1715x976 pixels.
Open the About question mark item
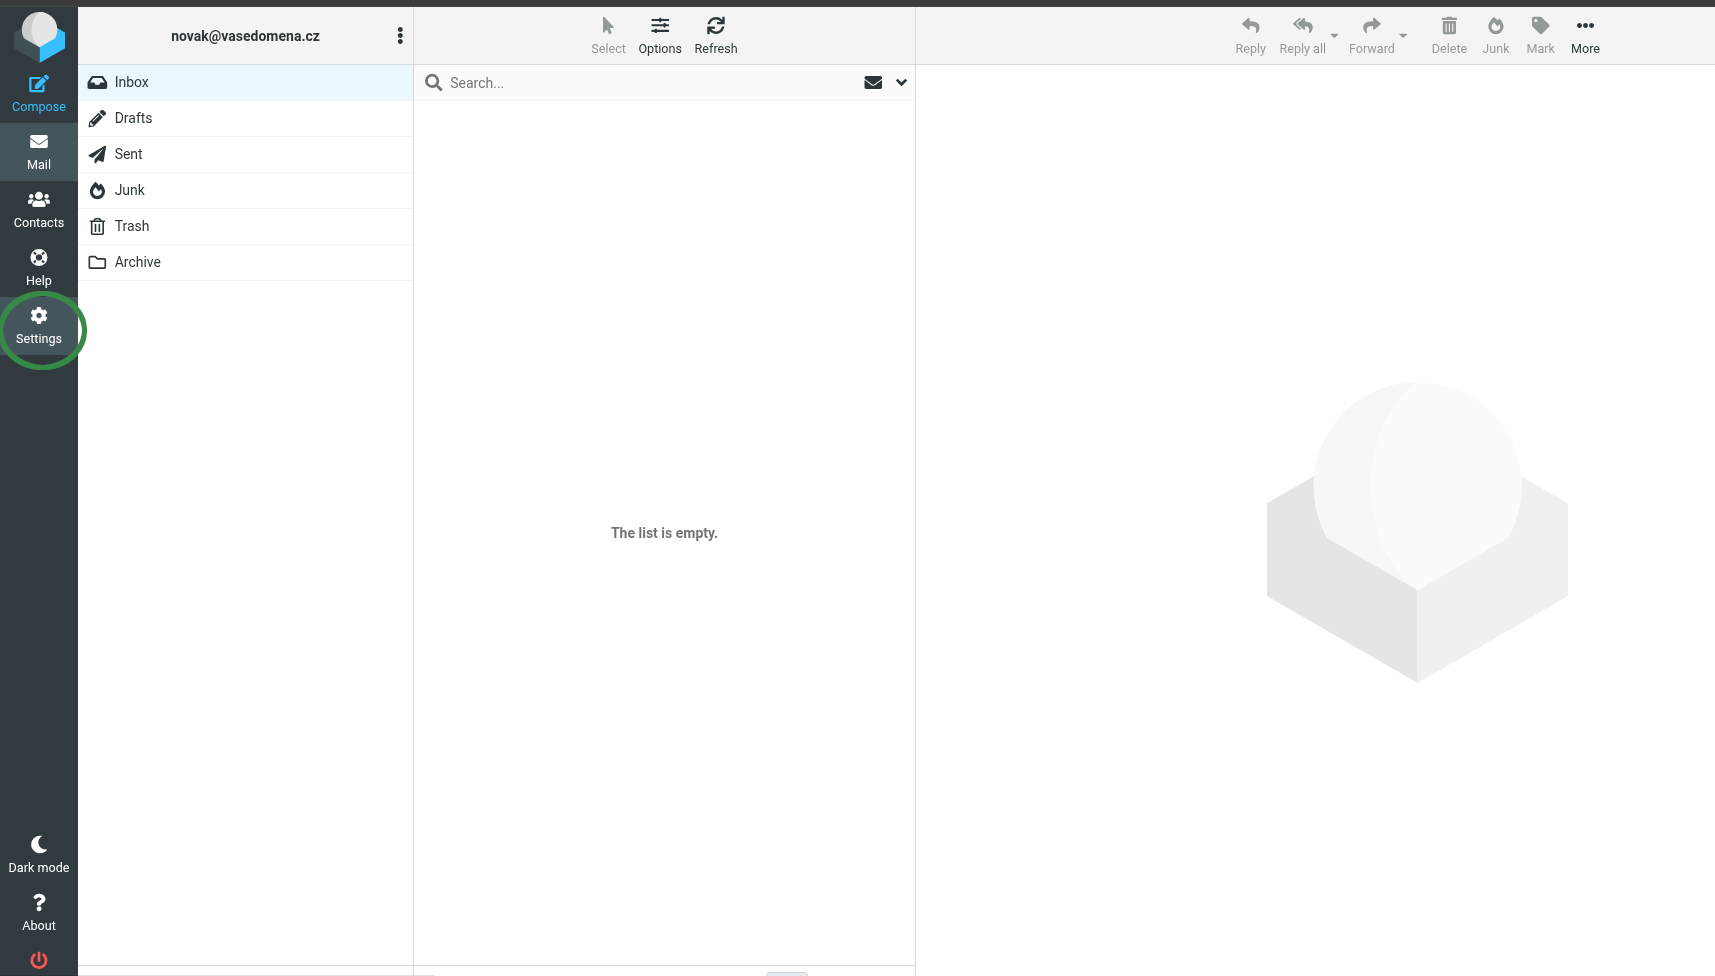tap(39, 913)
